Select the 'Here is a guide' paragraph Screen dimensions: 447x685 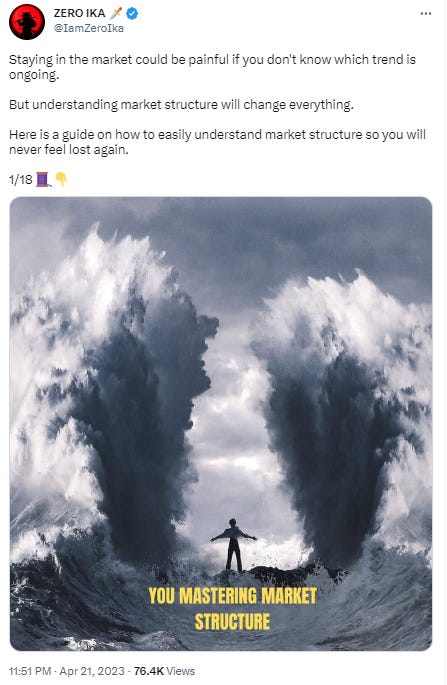[x=217, y=142]
